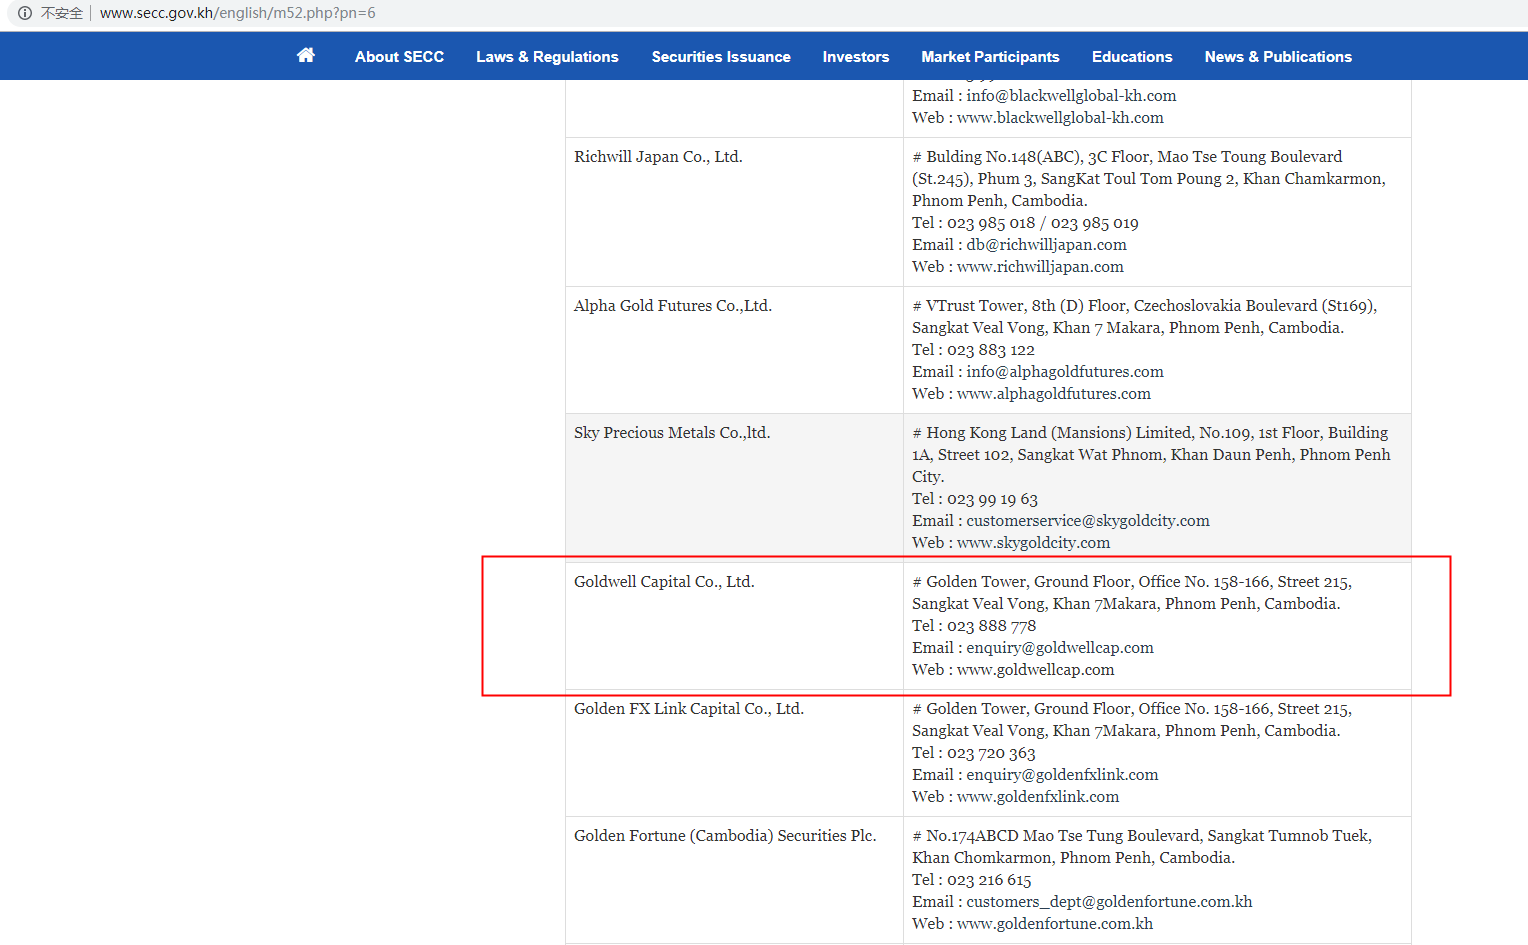This screenshot has width=1528, height=945.
Task: Open the About SECC menu
Action: coord(399,57)
